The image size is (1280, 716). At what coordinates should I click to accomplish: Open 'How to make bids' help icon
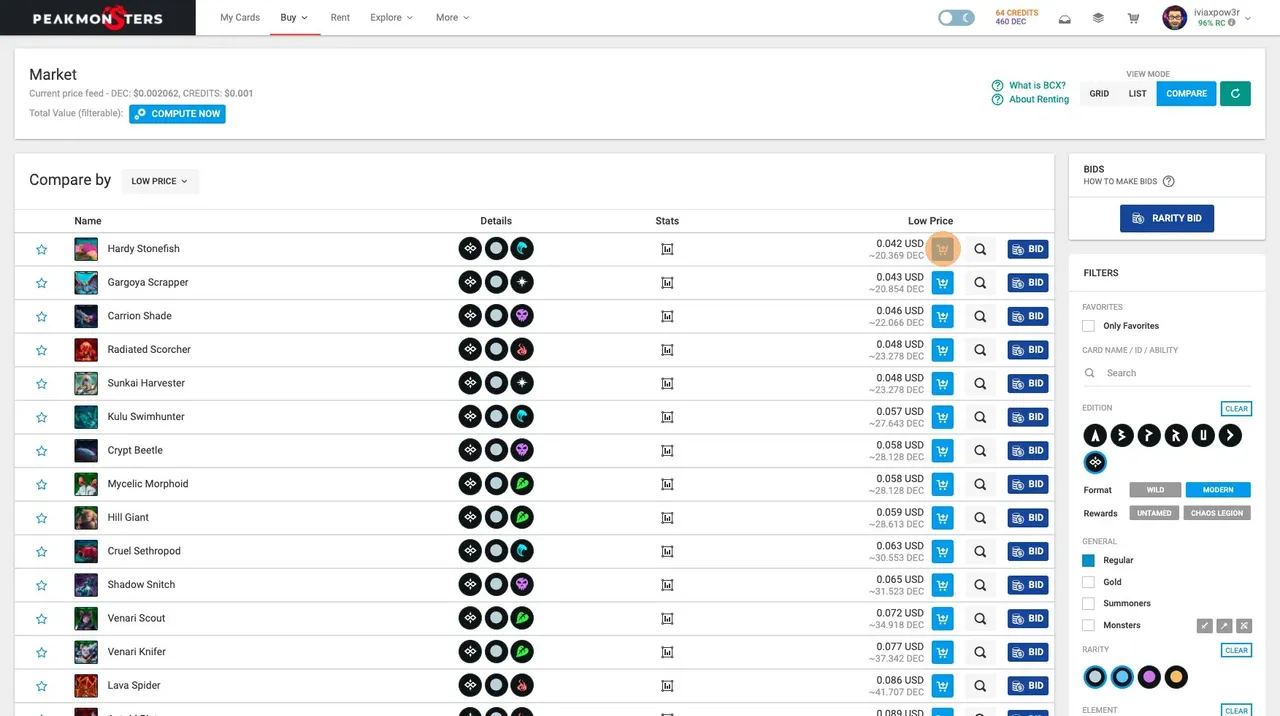[x=1169, y=182]
